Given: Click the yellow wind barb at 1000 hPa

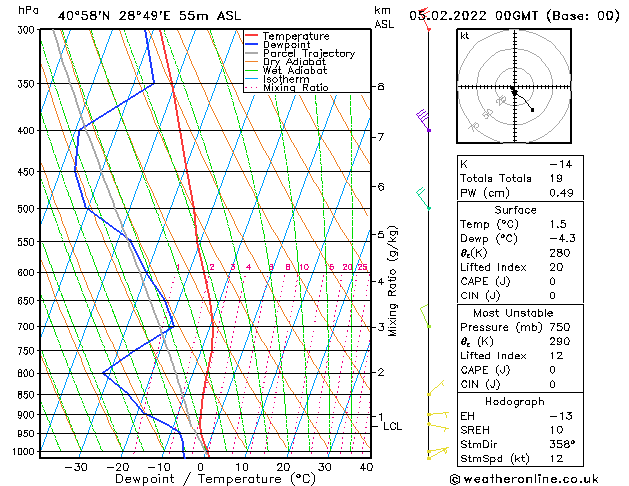Looking at the screenshot, I should point(437,452).
